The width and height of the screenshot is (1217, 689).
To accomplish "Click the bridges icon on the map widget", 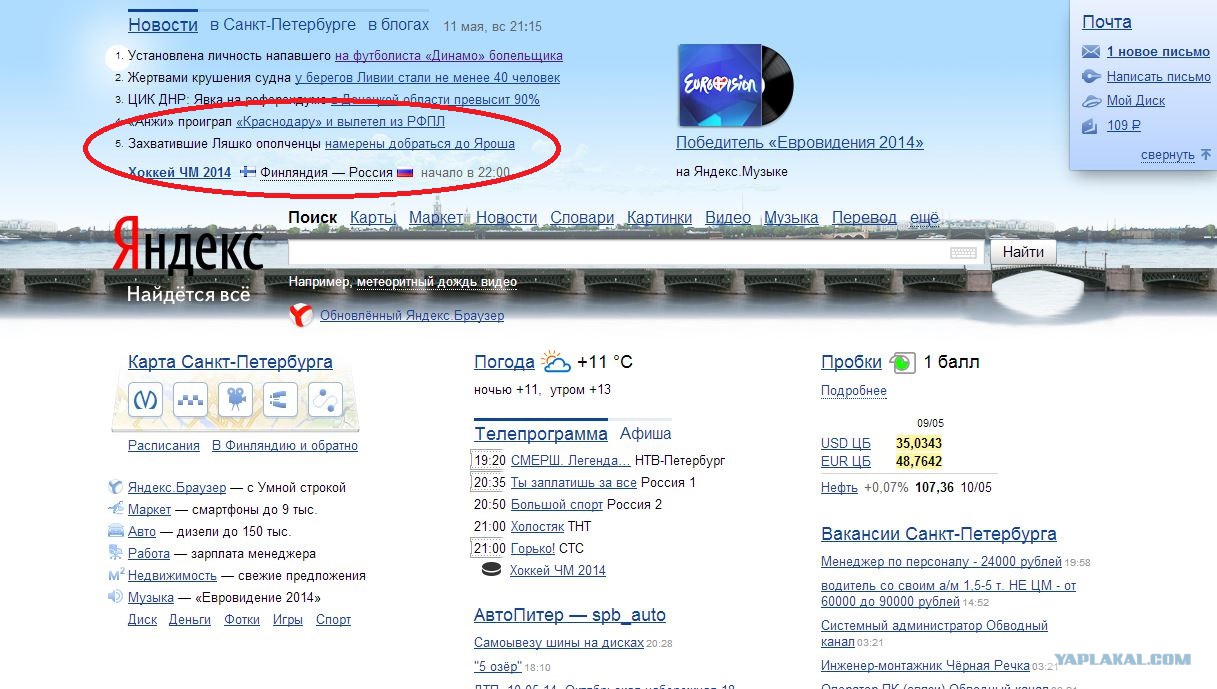I will point(280,400).
